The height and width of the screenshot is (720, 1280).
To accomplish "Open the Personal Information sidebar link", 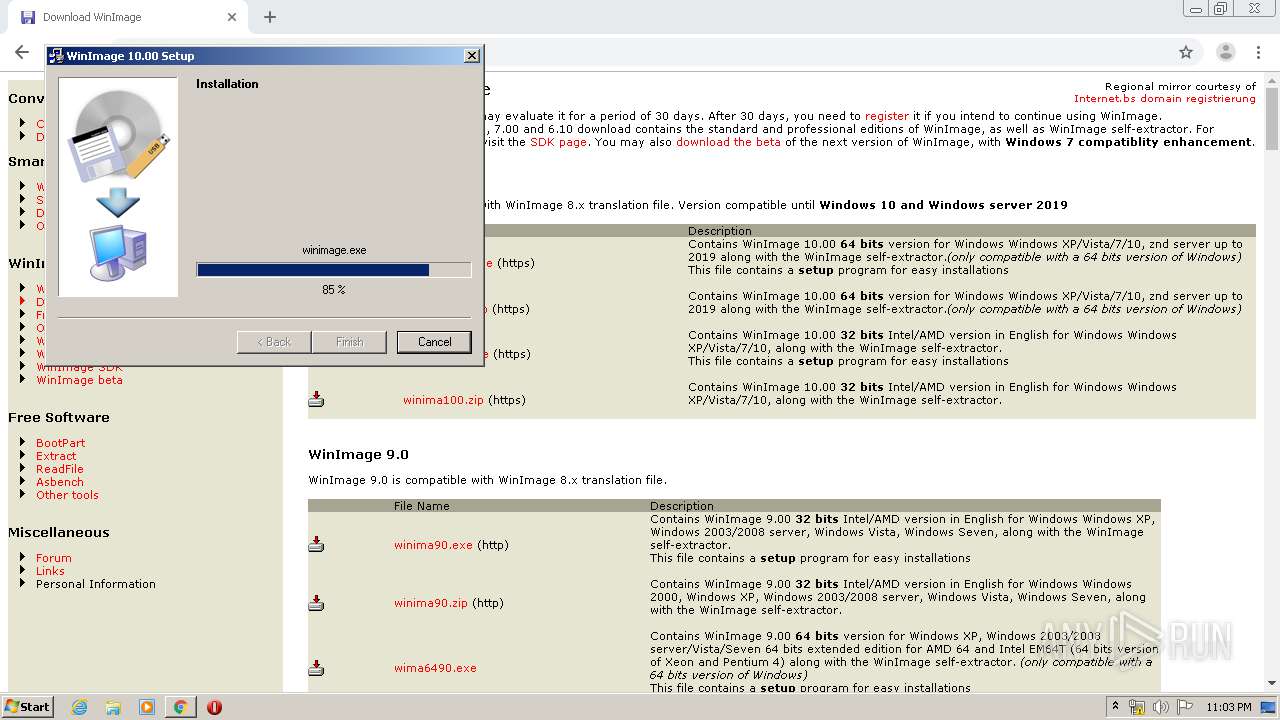I will pyautogui.click(x=96, y=584).
